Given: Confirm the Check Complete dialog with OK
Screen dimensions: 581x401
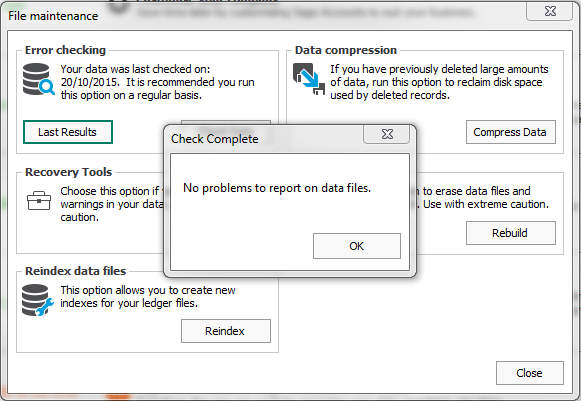Looking at the screenshot, I should click(x=356, y=246).
